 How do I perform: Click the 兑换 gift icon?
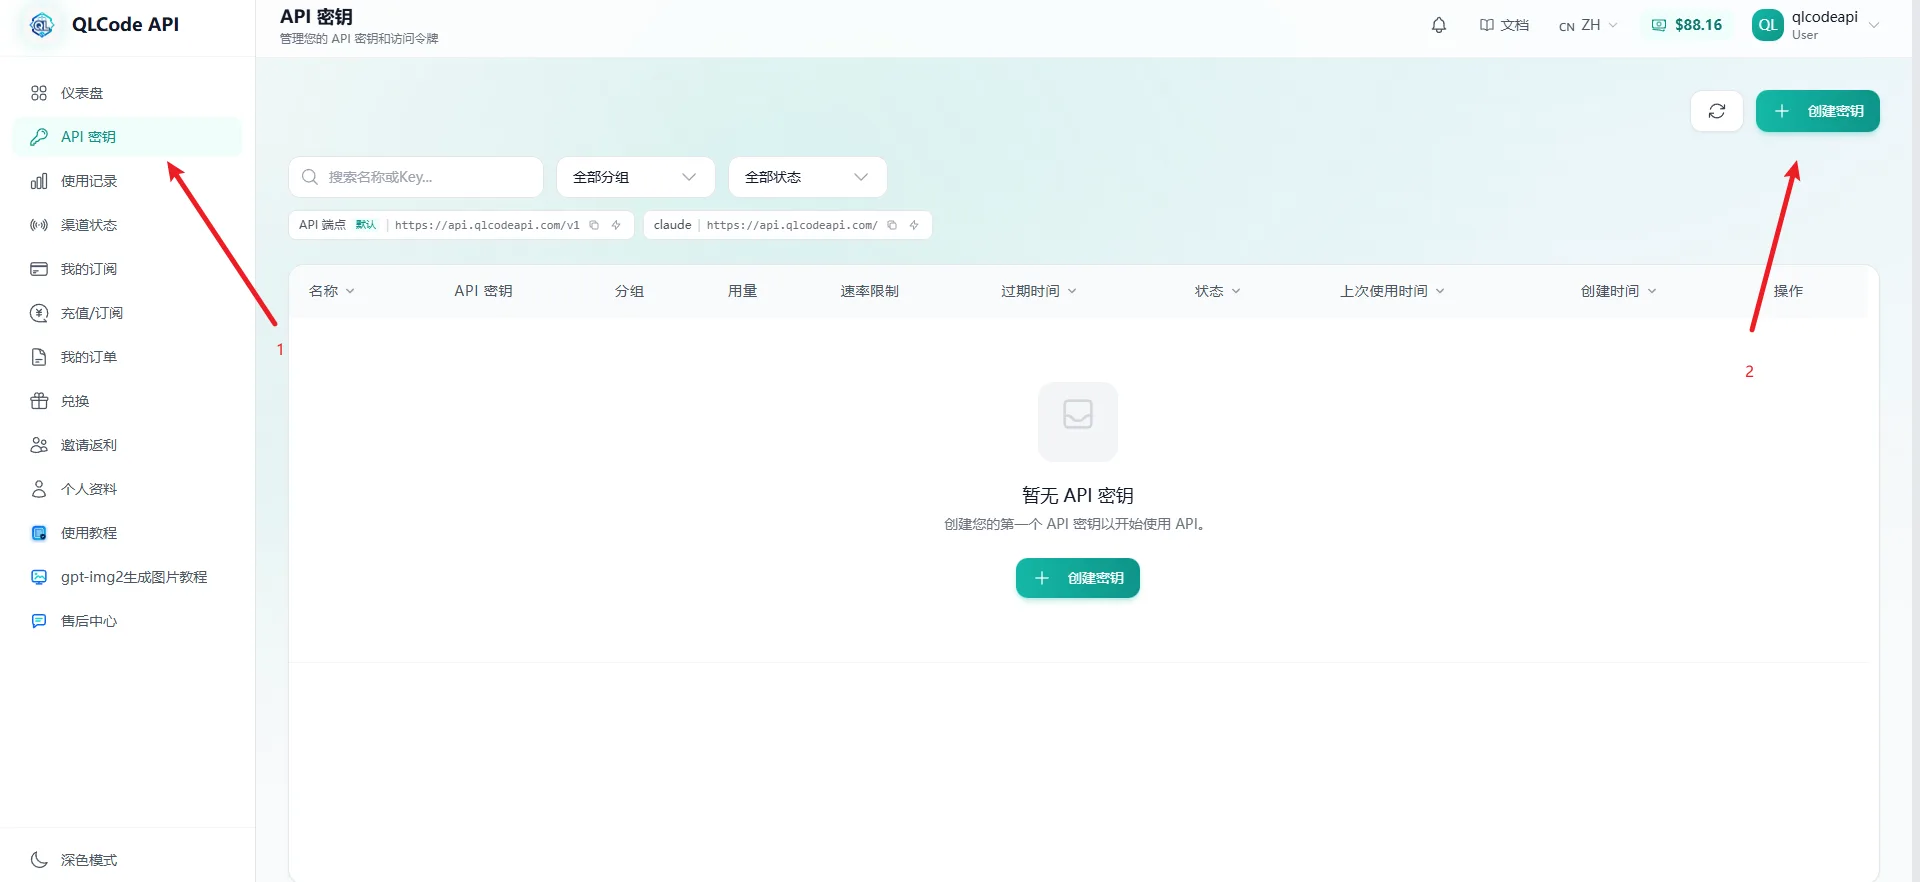(x=39, y=401)
